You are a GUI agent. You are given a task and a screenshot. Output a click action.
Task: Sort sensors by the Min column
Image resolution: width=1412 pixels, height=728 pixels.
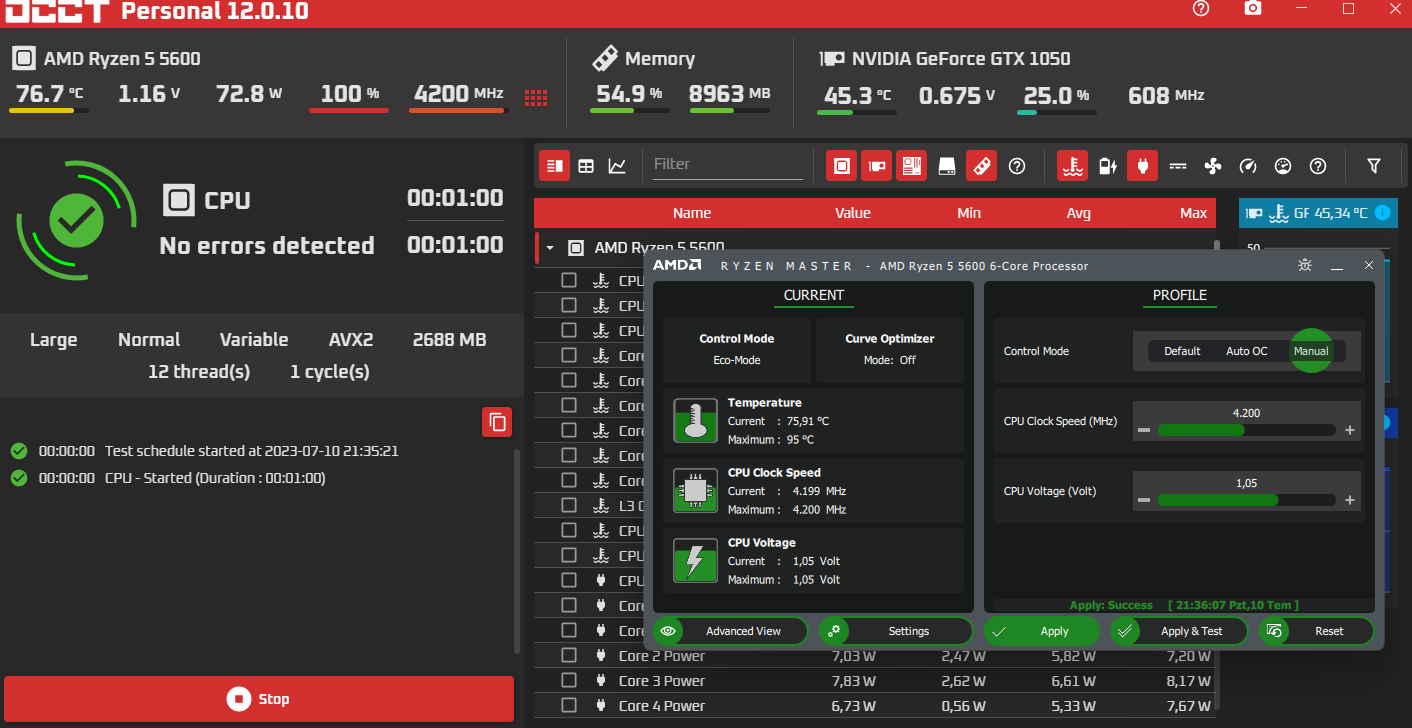click(969, 213)
